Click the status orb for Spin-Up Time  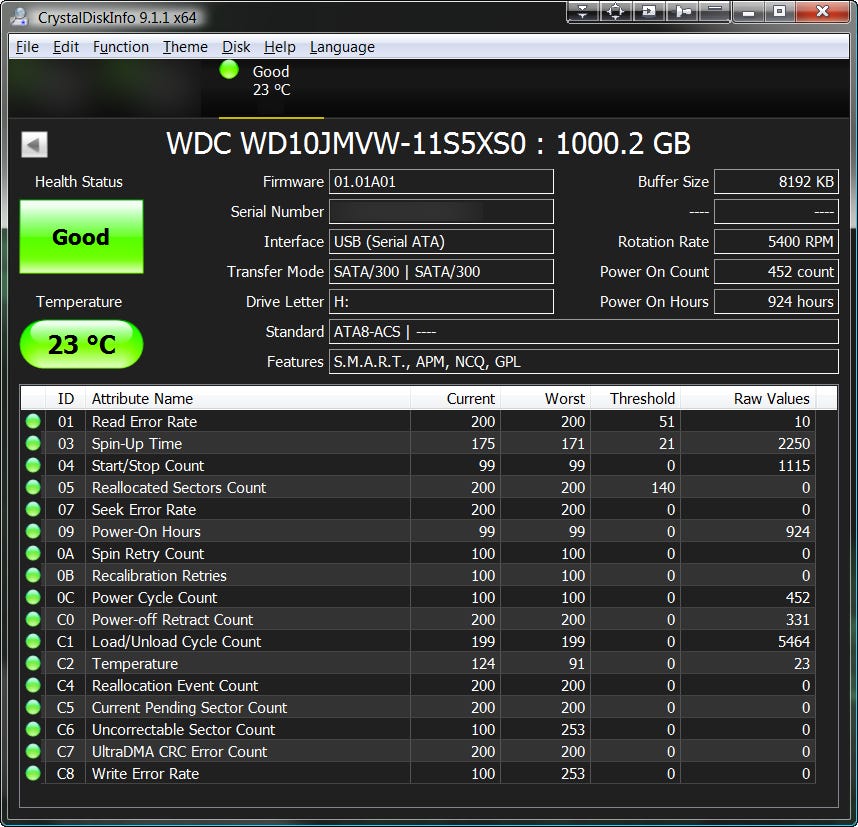pos(33,443)
